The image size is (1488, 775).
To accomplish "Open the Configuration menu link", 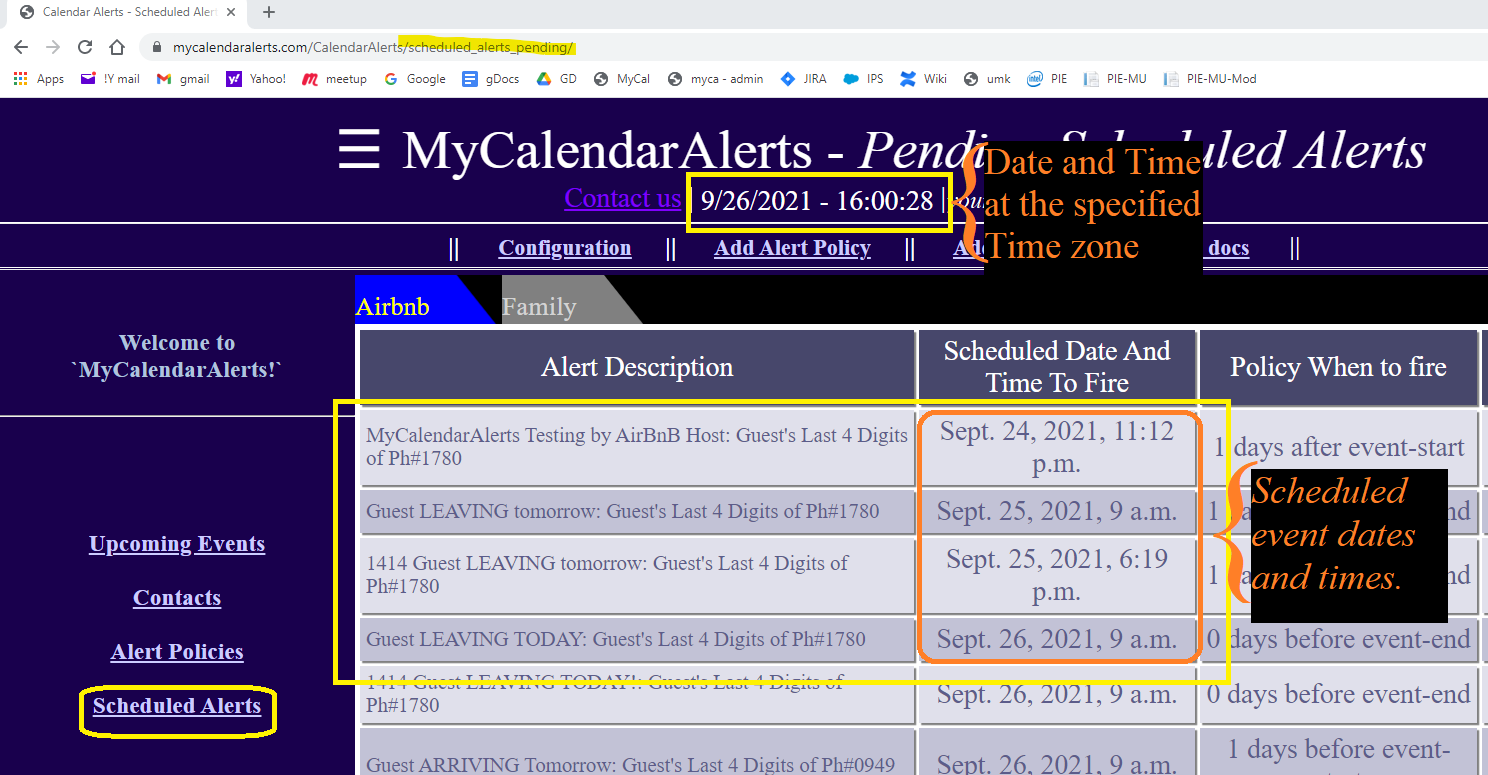I will (564, 248).
